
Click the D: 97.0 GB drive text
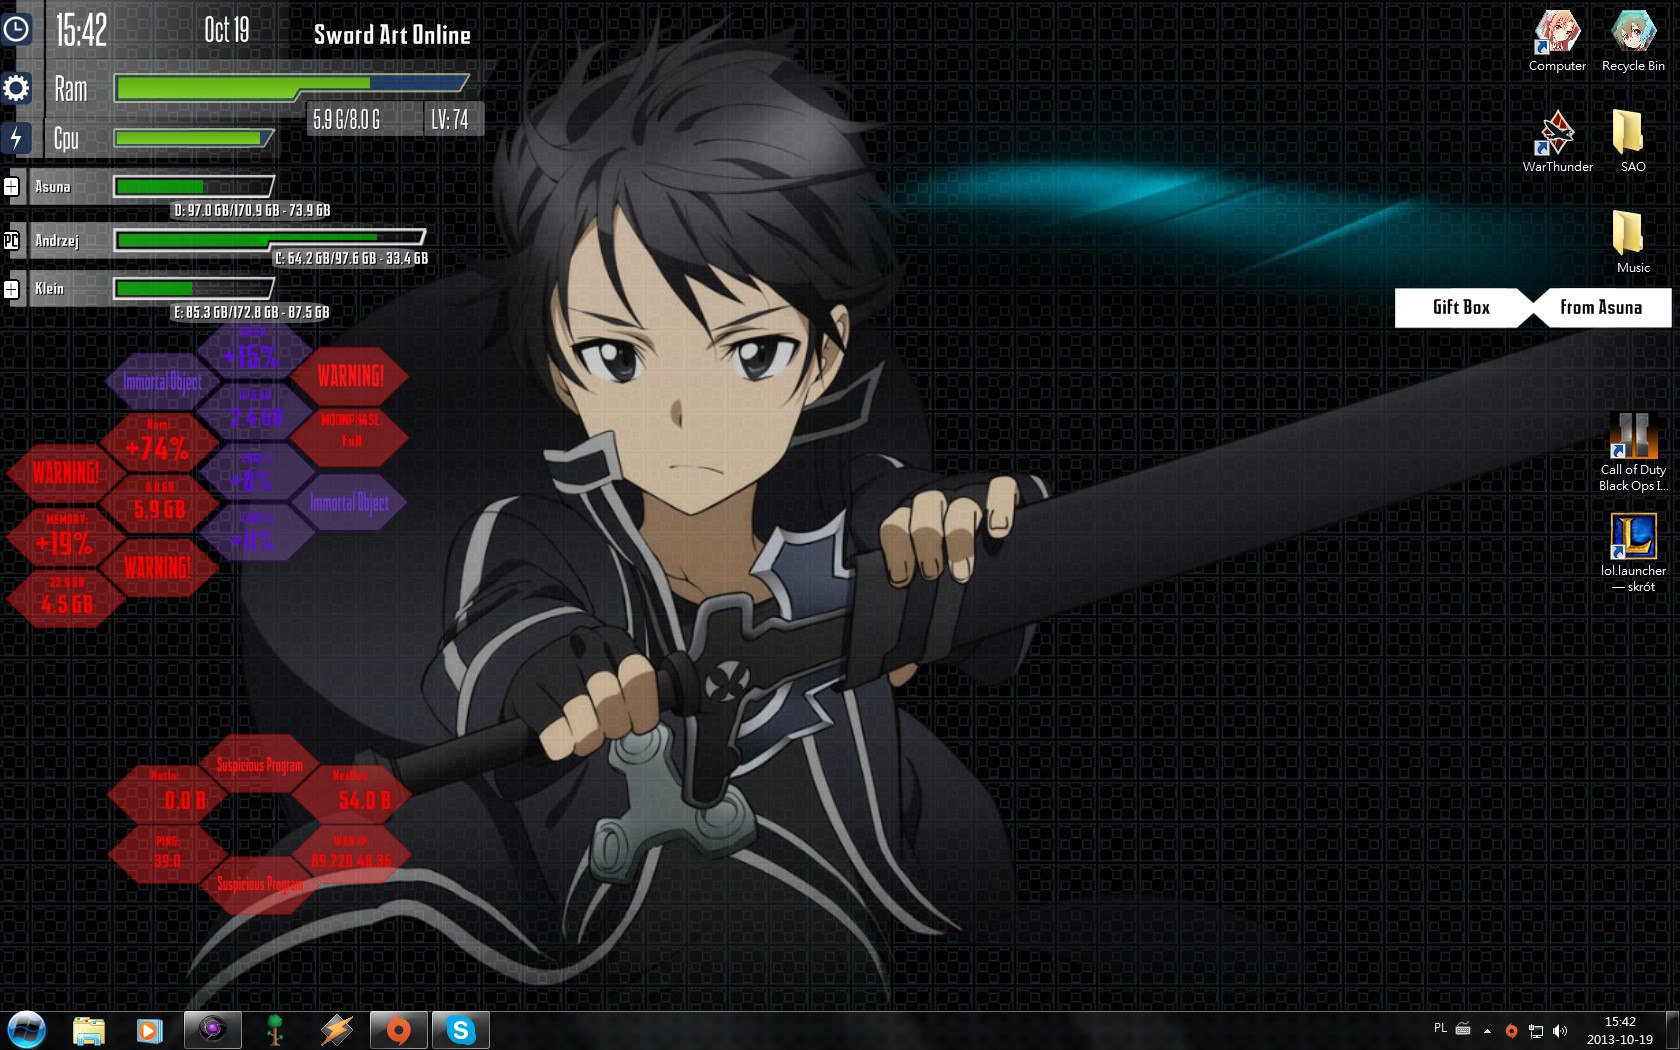(252, 210)
